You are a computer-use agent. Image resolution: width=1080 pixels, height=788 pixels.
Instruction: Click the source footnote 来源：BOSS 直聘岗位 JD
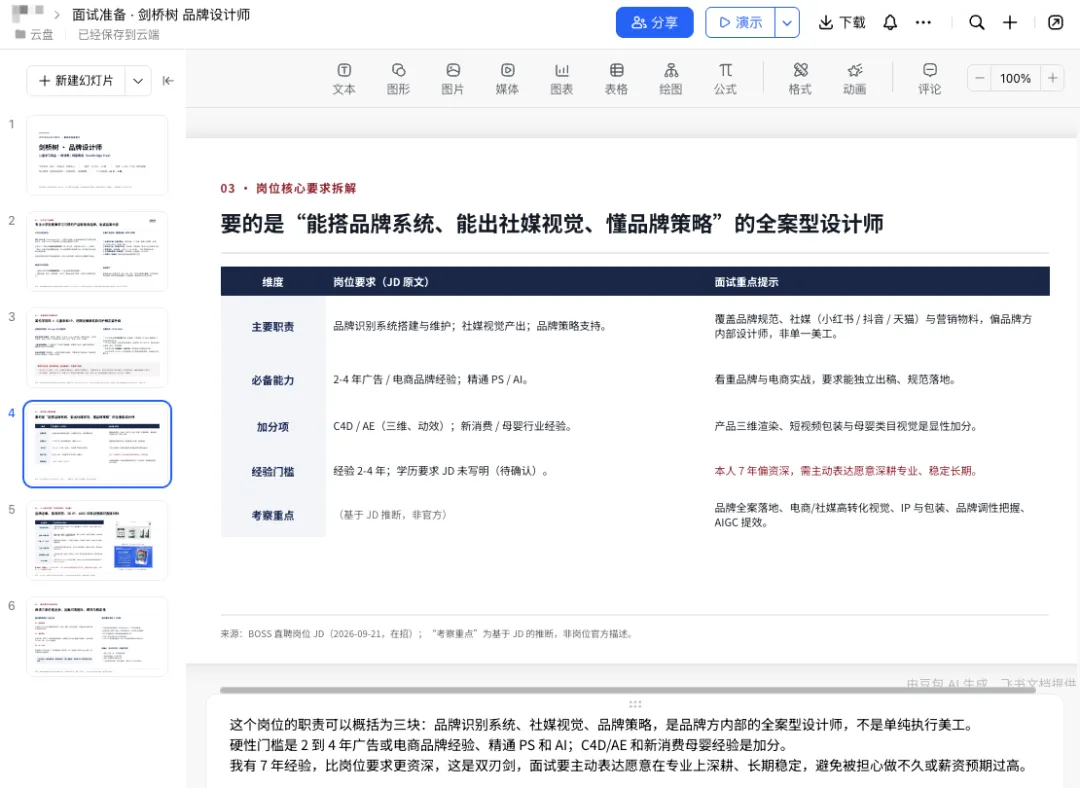pos(426,634)
